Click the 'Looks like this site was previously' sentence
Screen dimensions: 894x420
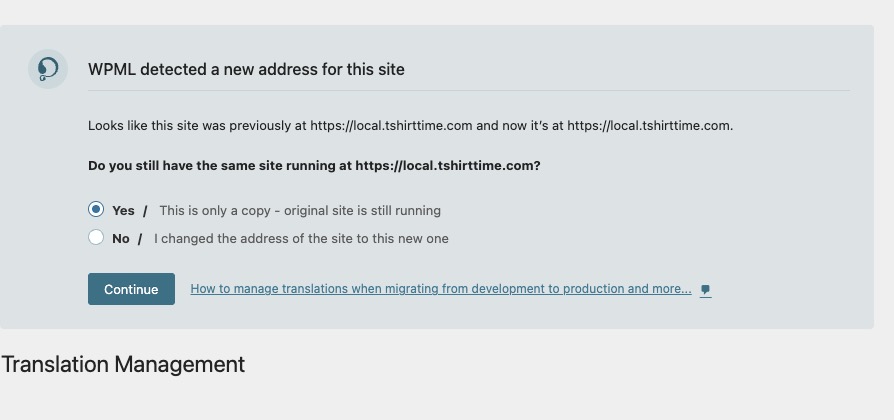coord(411,125)
